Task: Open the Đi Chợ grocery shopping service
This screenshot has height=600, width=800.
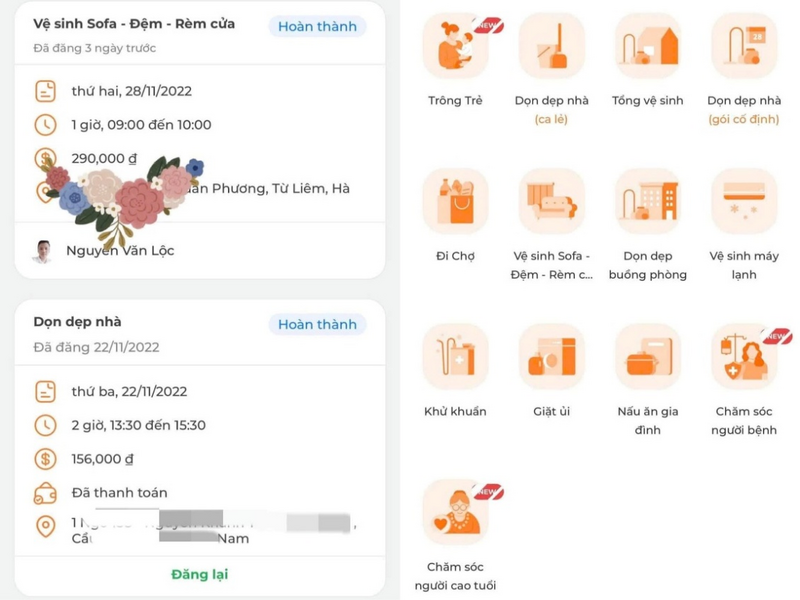Action: coord(455,200)
